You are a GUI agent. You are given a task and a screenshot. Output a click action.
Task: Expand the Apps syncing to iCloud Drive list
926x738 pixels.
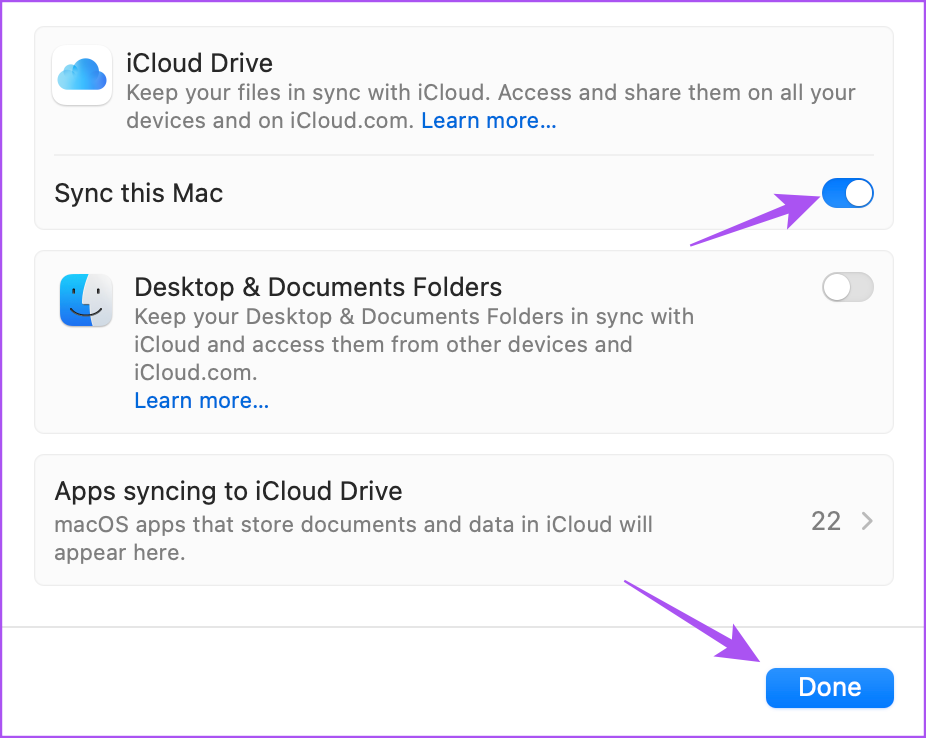click(866, 520)
